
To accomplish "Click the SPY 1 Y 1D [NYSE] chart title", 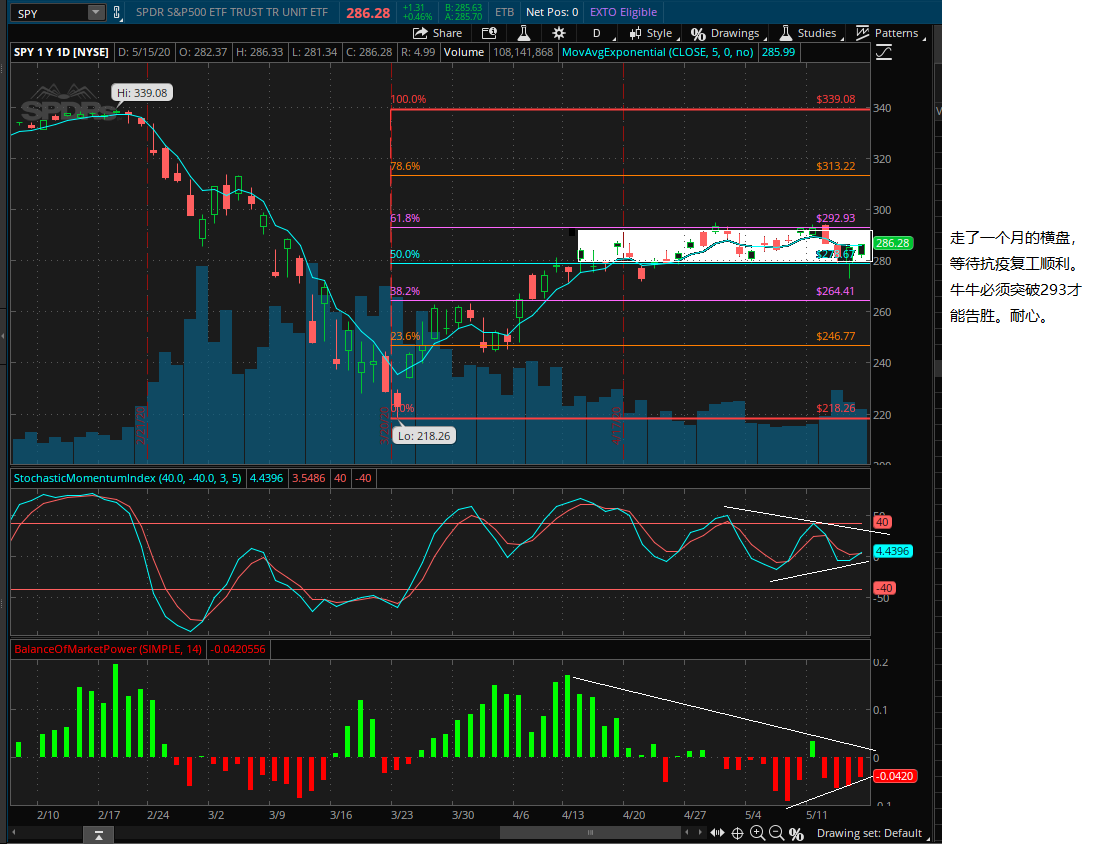I will click(61, 52).
